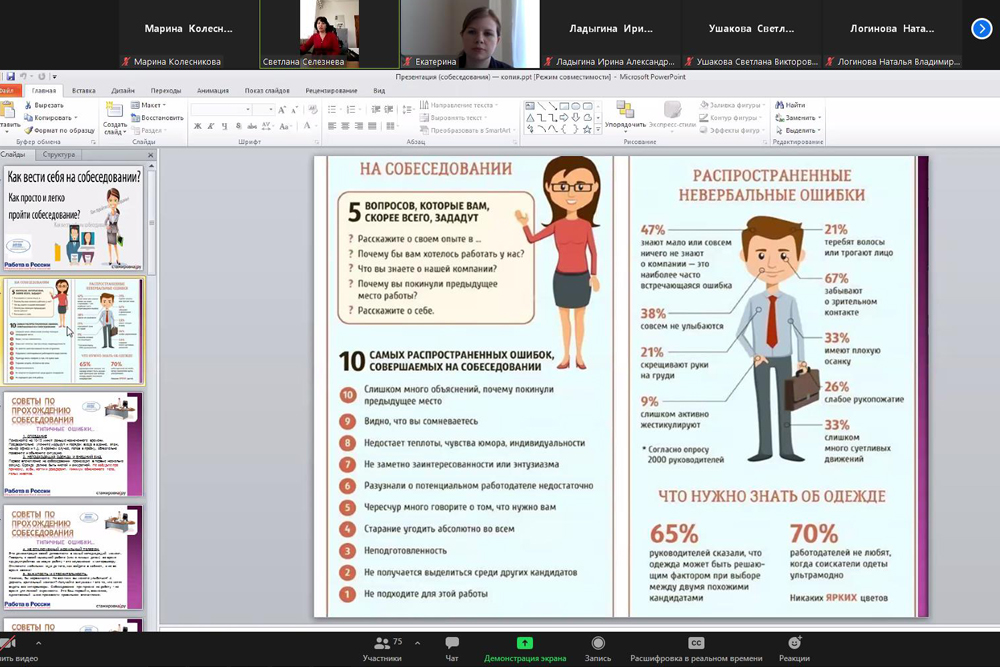Open the Структура outline tab
The width and height of the screenshot is (1000, 667).
coord(59,155)
